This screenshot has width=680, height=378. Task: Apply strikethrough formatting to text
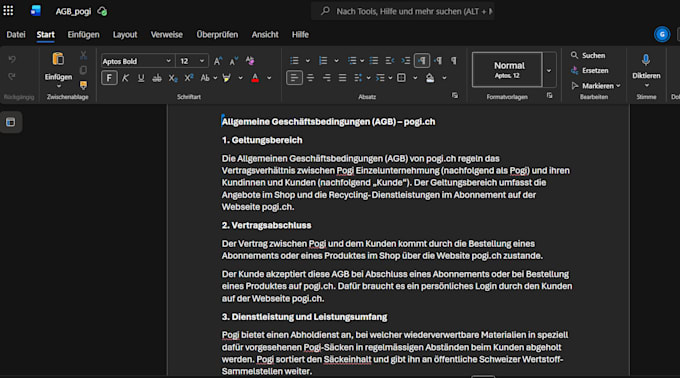coord(157,78)
